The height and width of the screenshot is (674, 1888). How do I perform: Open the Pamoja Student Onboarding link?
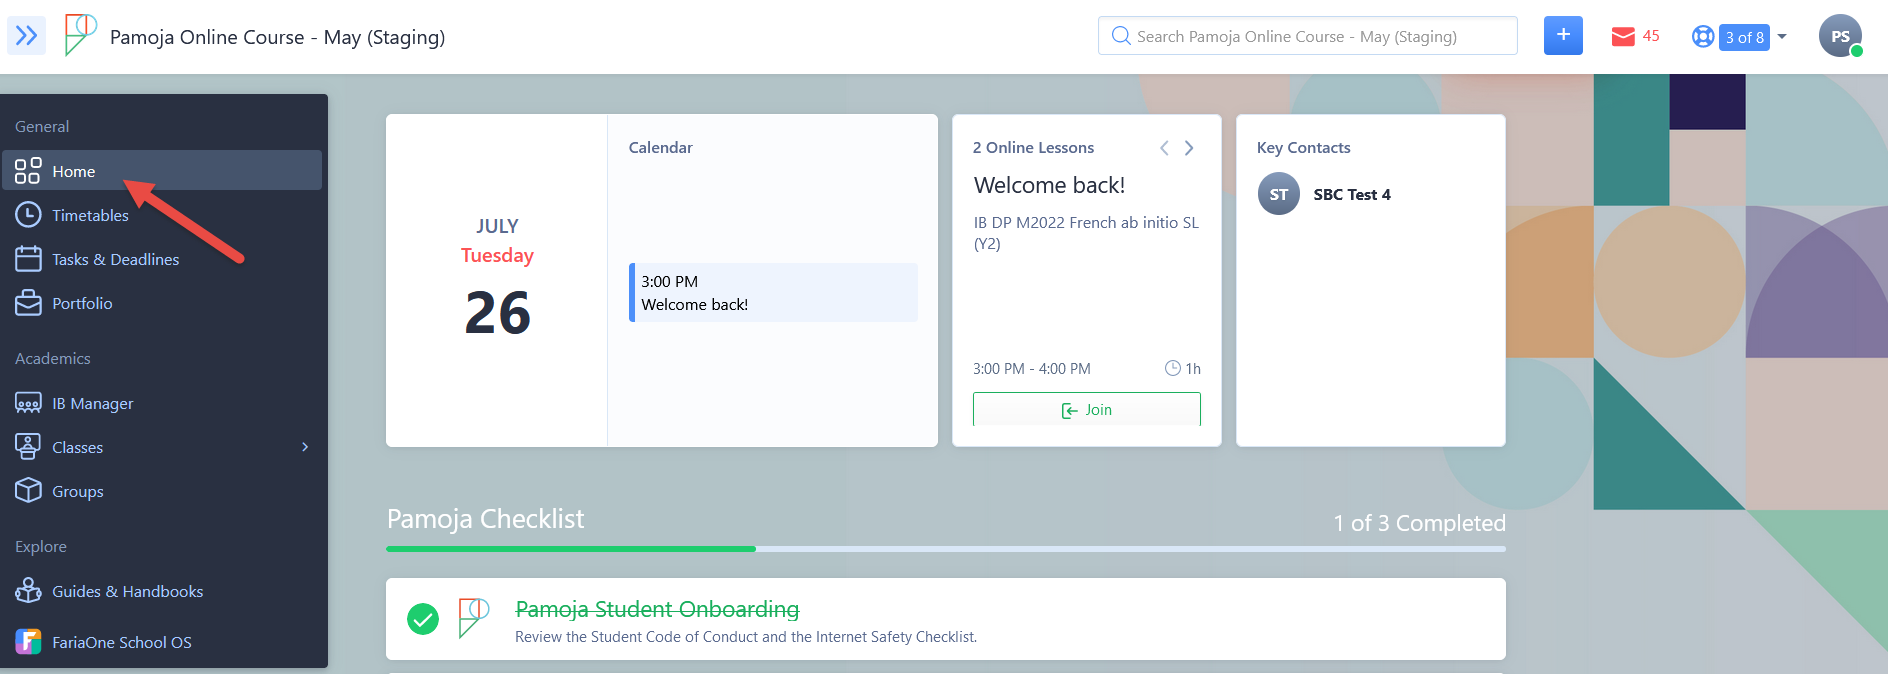657,609
